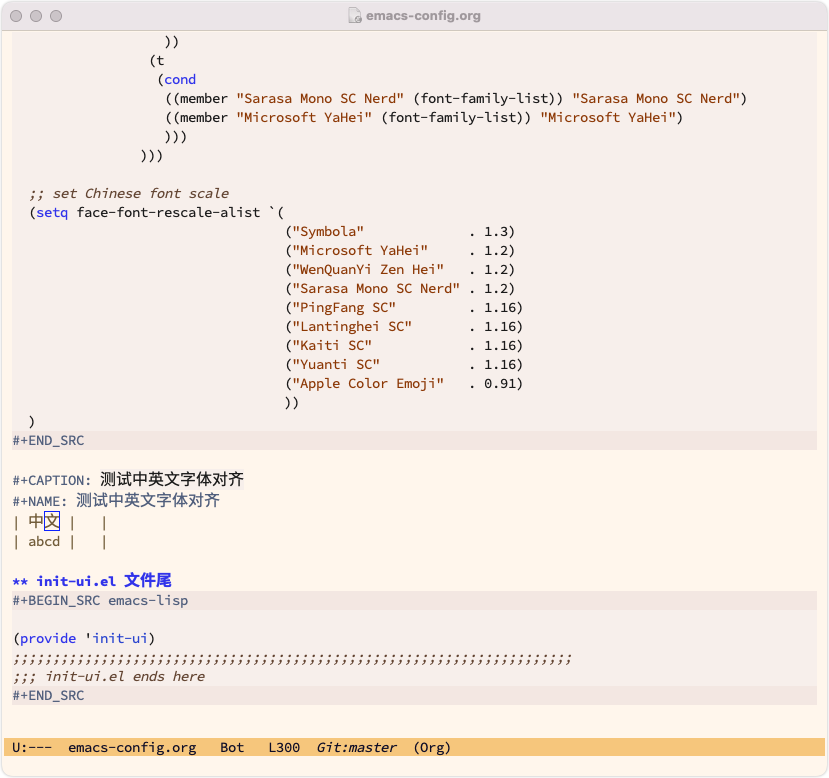The height and width of the screenshot is (778, 829).
Task: Click the 'init-ui symbol
Action: [116, 638]
